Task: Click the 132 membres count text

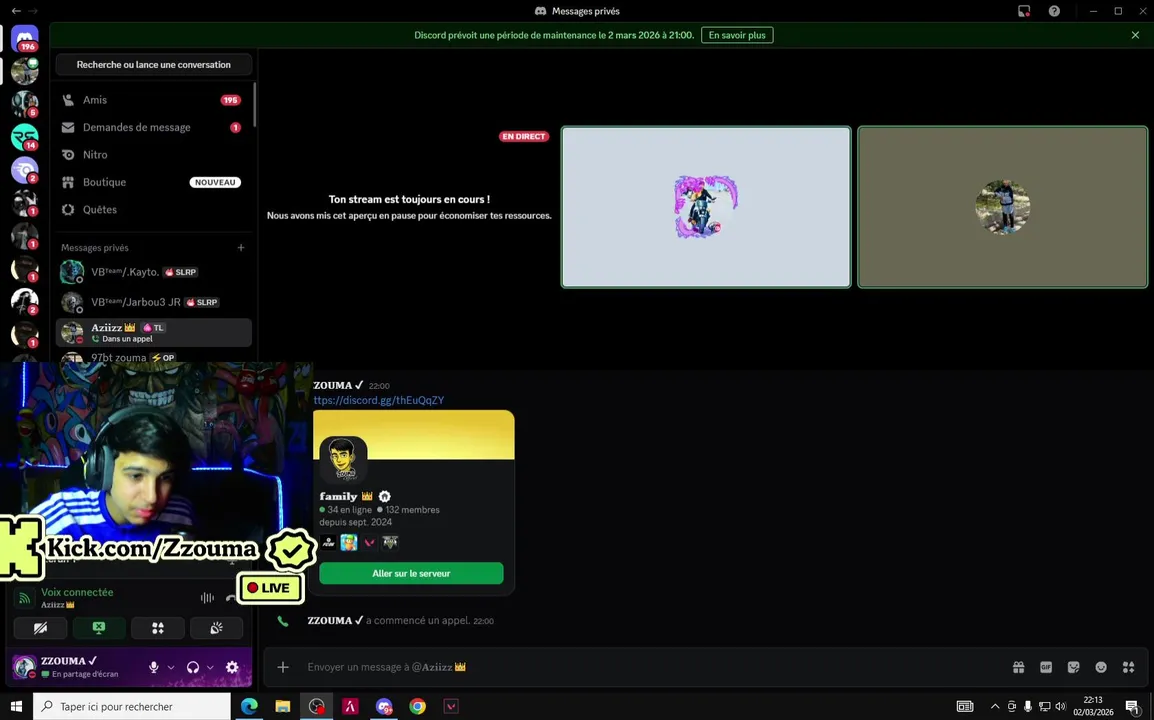Action: 412,509
